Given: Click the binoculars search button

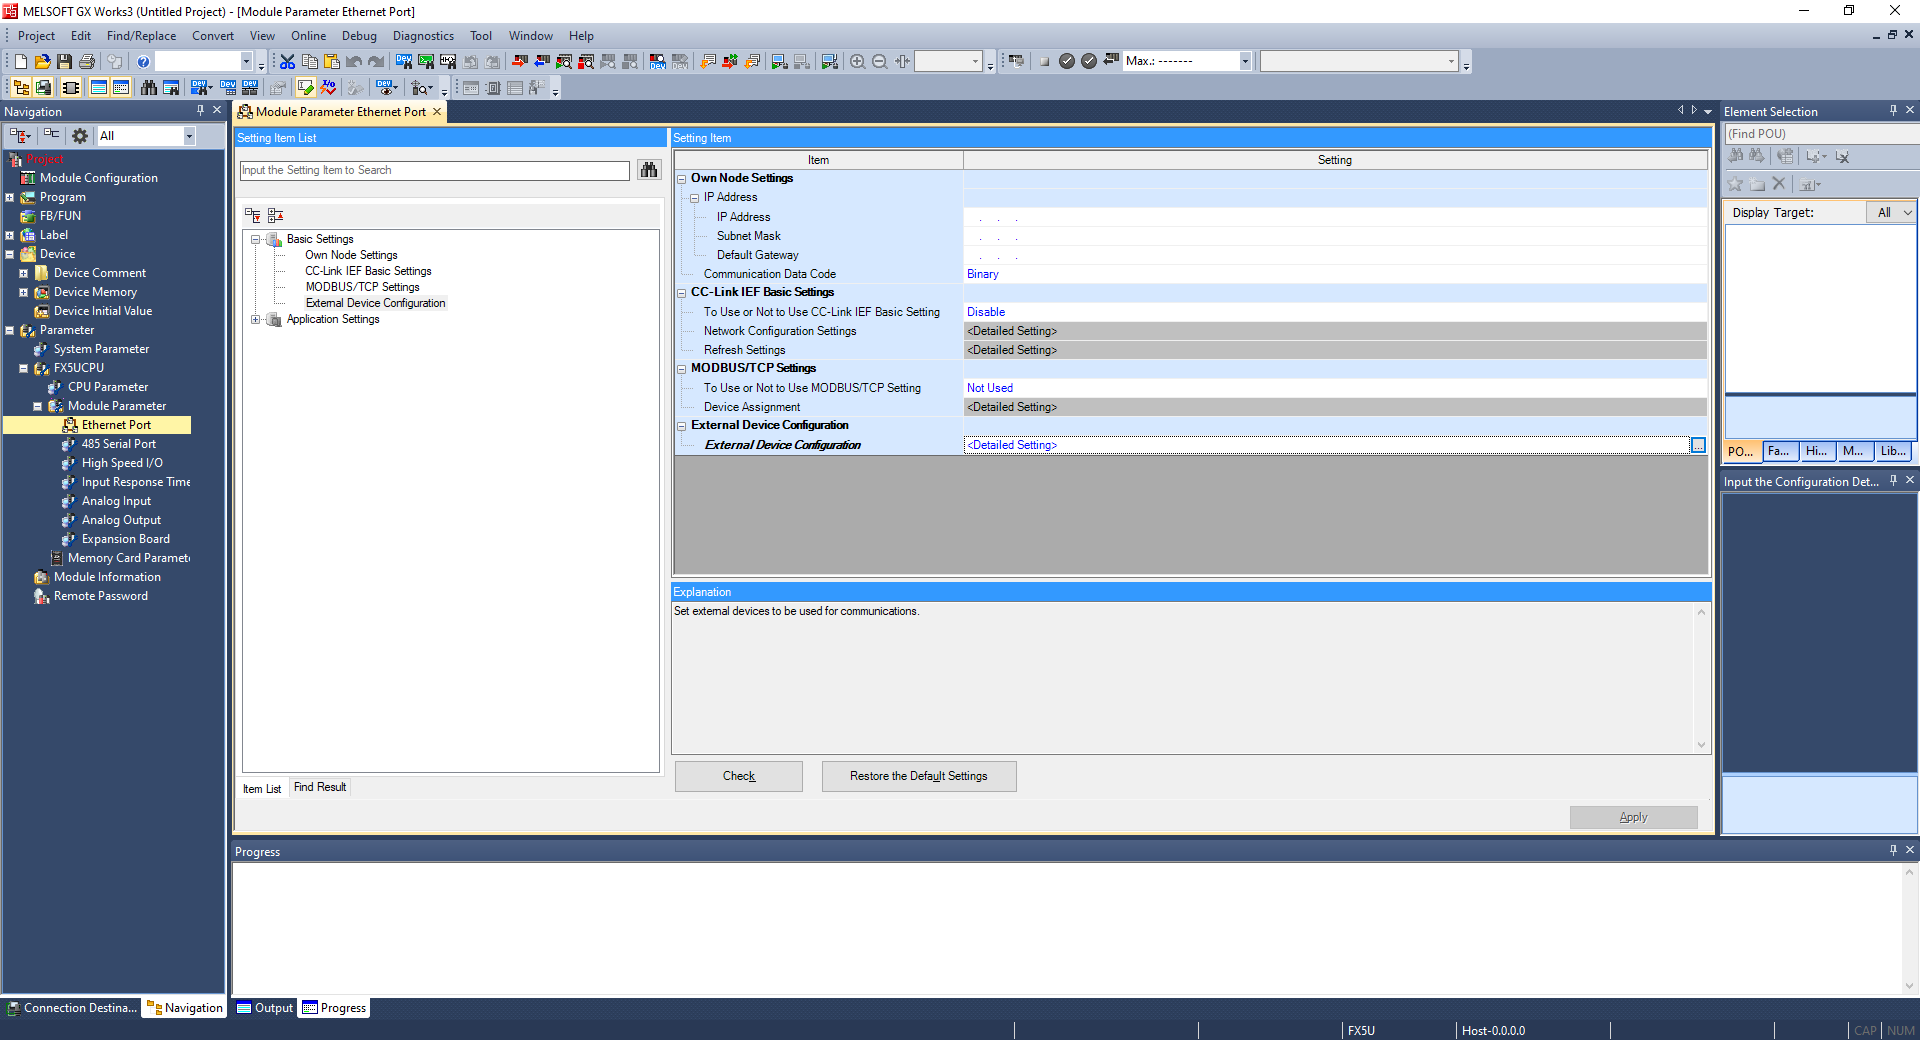Looking at the screenshot, I should (x=649, y=170).
